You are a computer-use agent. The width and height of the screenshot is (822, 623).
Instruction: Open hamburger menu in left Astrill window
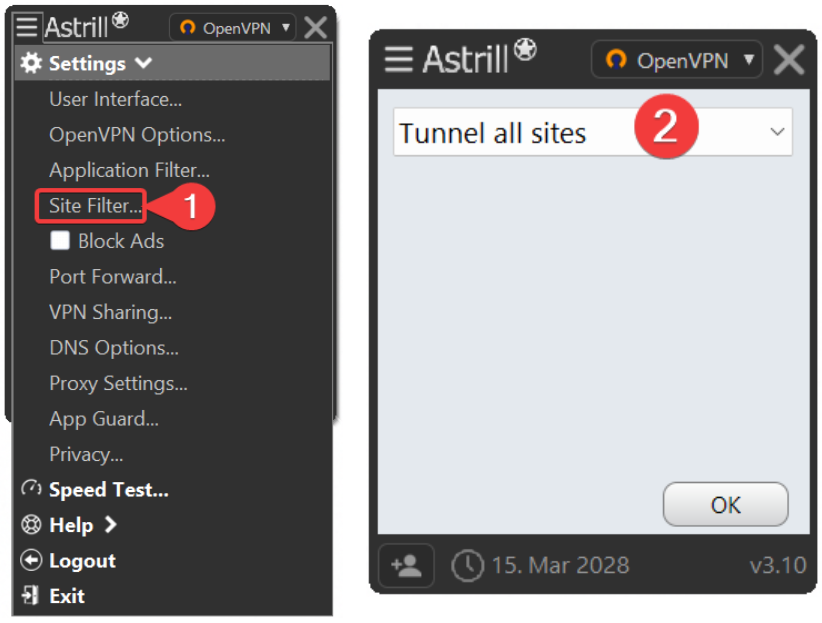(26, 26)
